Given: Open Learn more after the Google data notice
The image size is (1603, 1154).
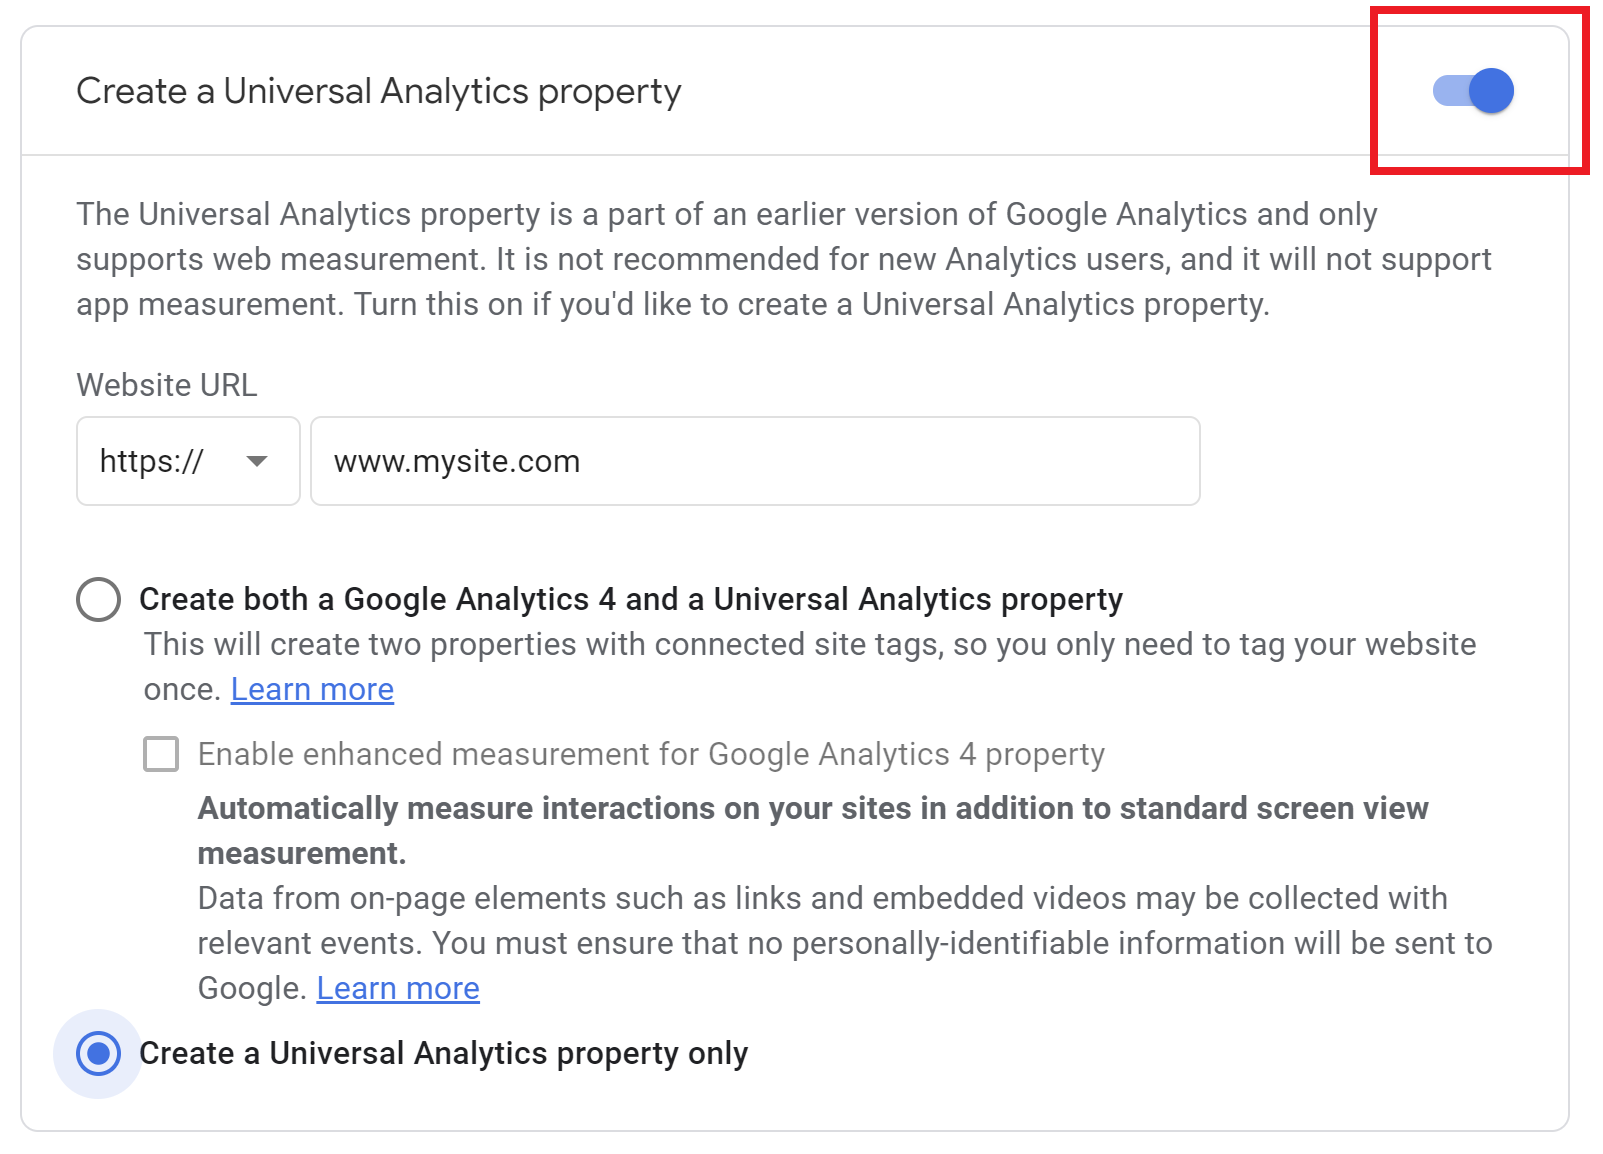Looking at the screenshot, I should pyautogui.click(x=398, y=988).
